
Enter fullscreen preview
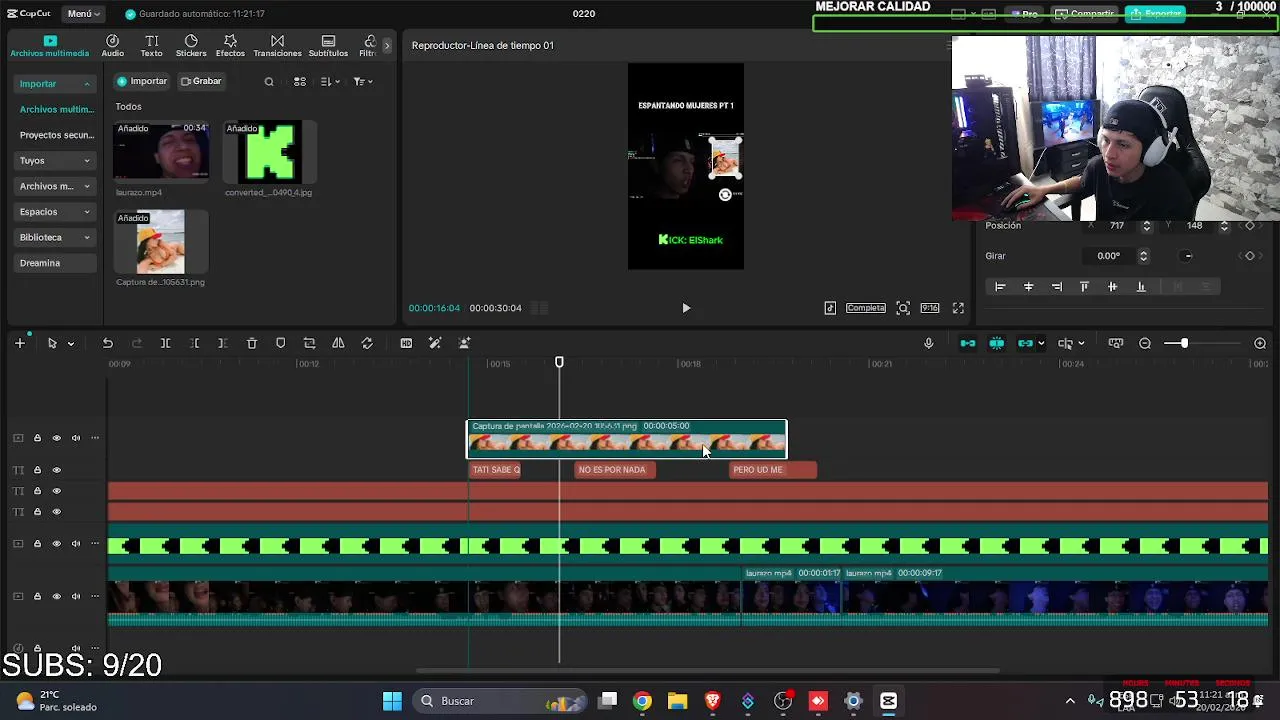click(958, 308)
